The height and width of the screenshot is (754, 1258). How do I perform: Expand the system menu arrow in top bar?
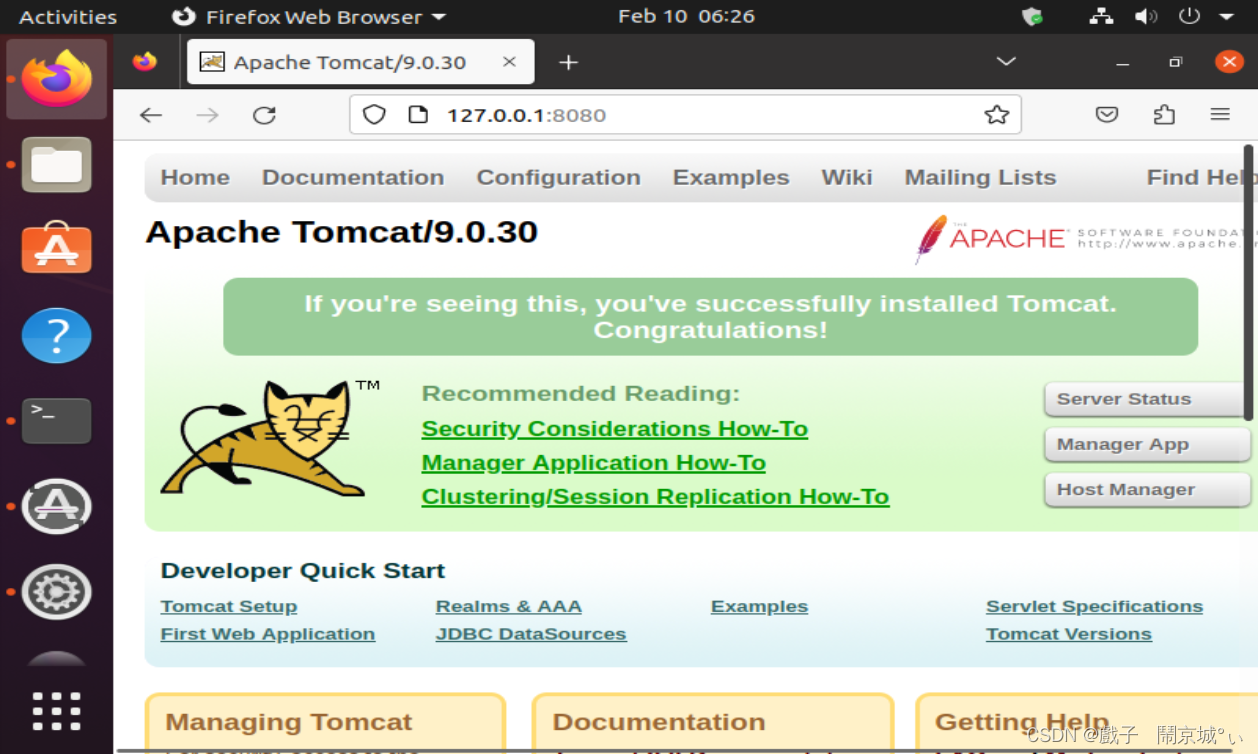coord(1227,17)
